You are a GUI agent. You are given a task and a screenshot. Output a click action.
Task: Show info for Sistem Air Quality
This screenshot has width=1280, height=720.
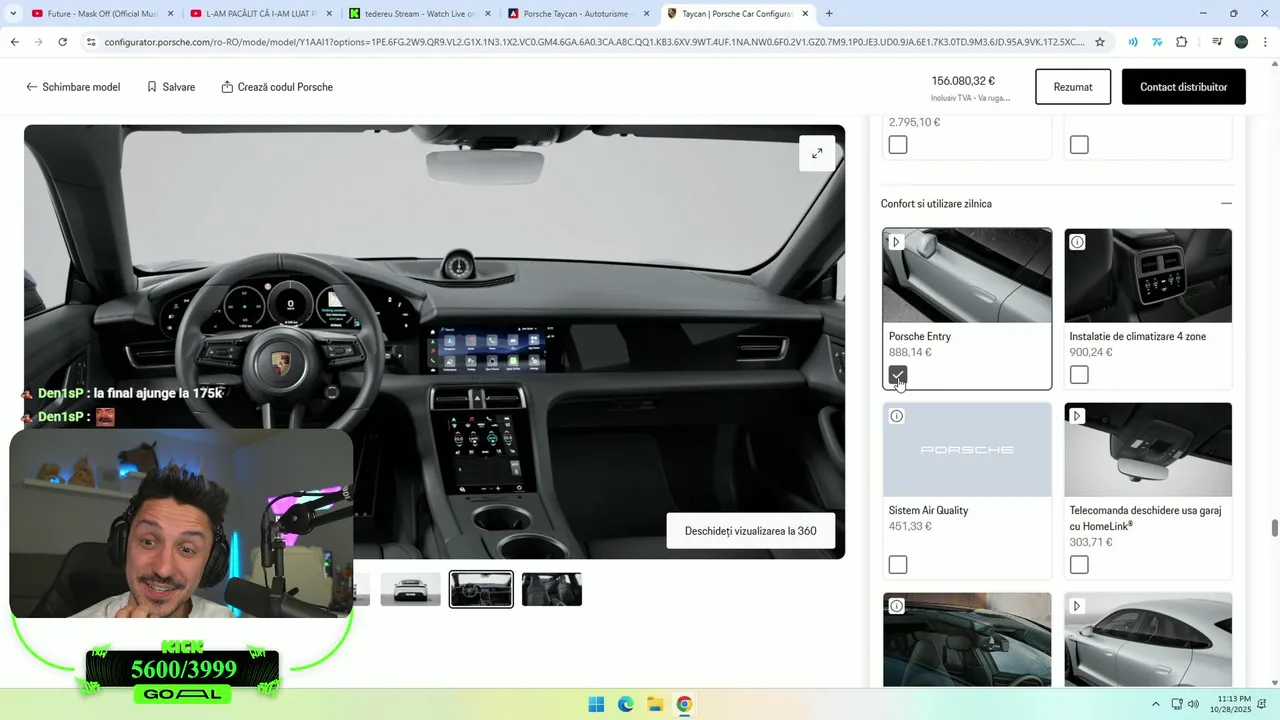pos(897,416)
